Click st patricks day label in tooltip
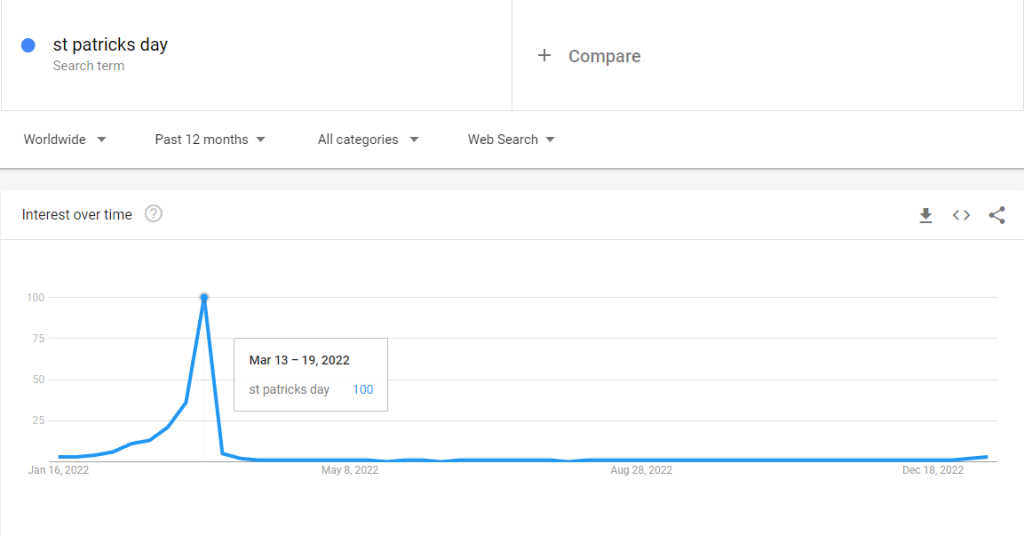The width and height of the screenshot is (1024, 536). 289,390
